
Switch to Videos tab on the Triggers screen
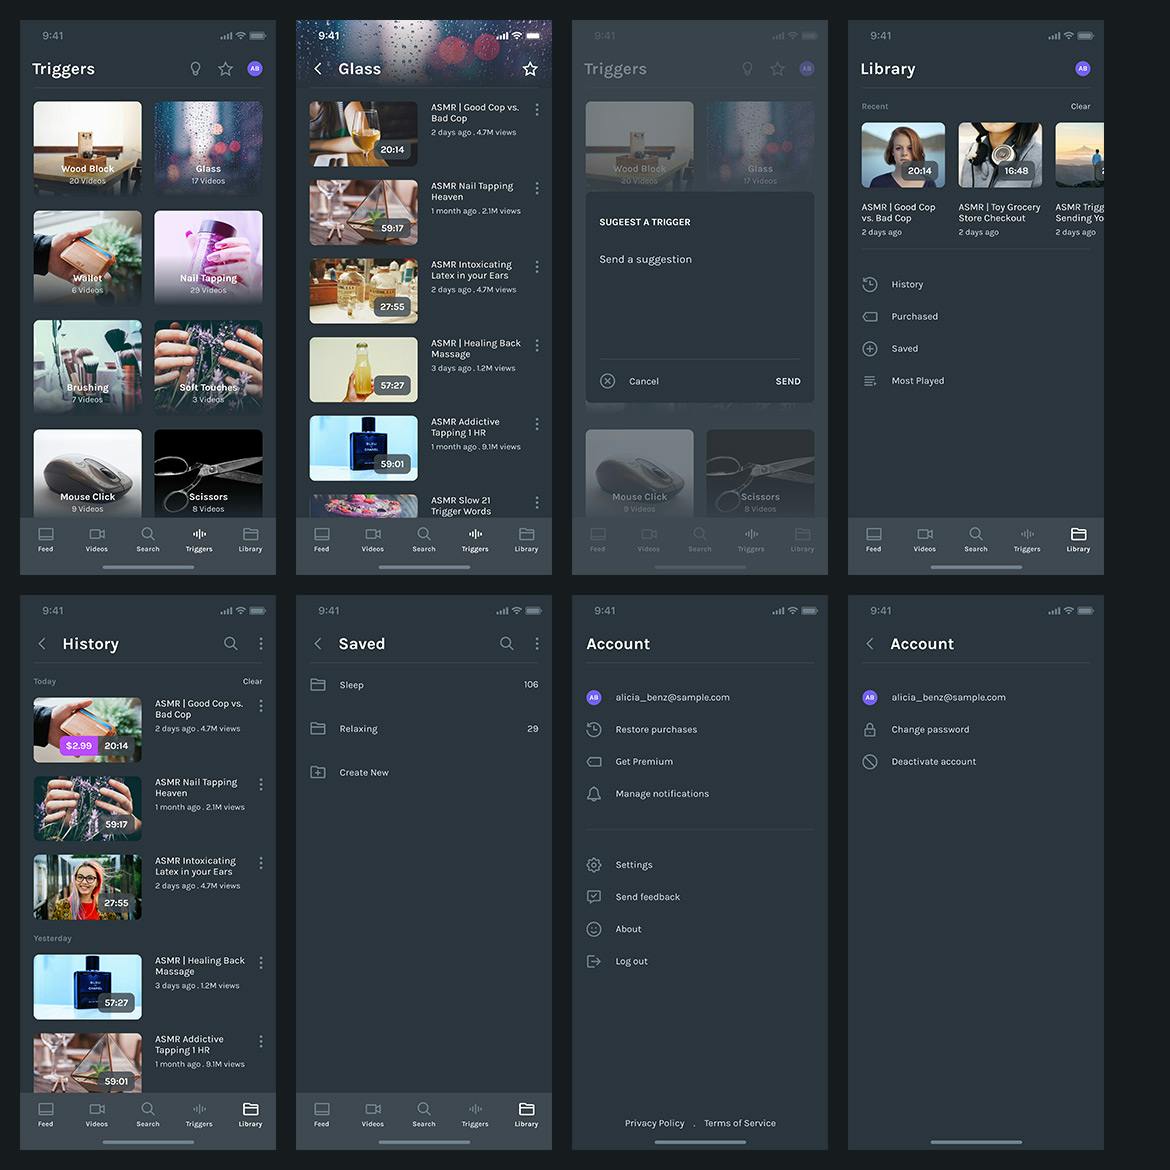[x=97, y=539]
